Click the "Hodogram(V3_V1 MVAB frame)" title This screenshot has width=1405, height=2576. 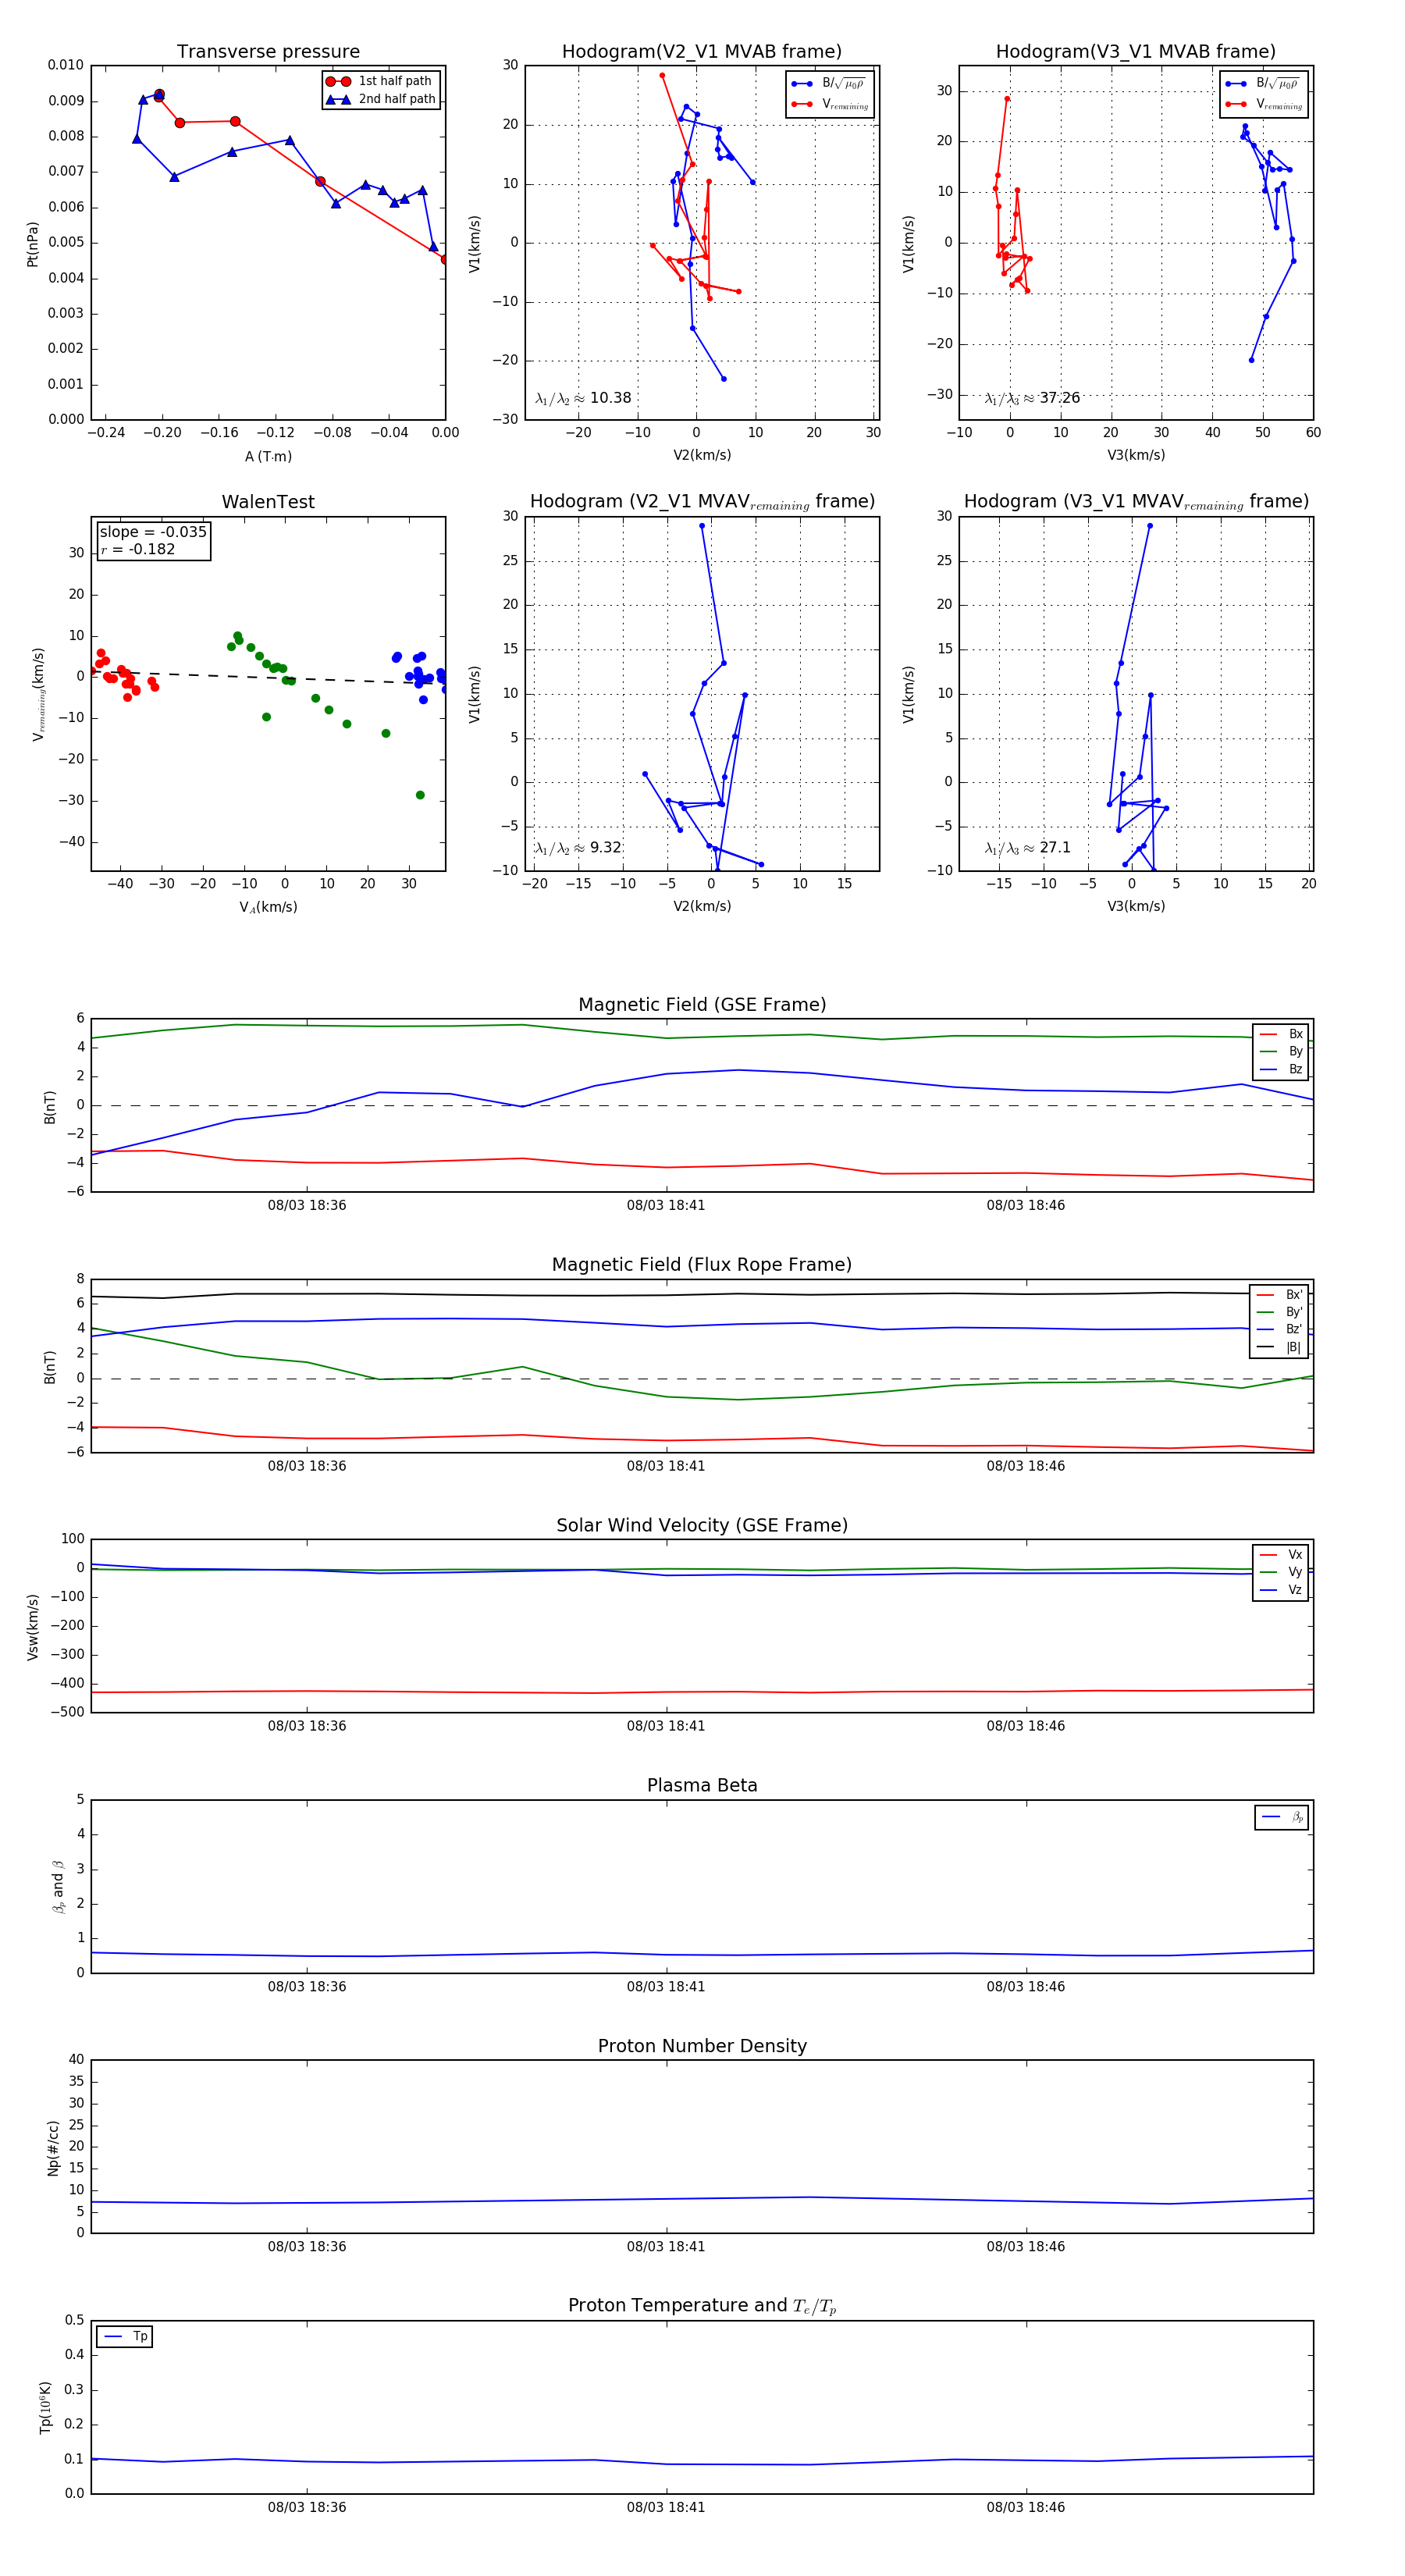pyautogui.click(x=1136, y=52)
